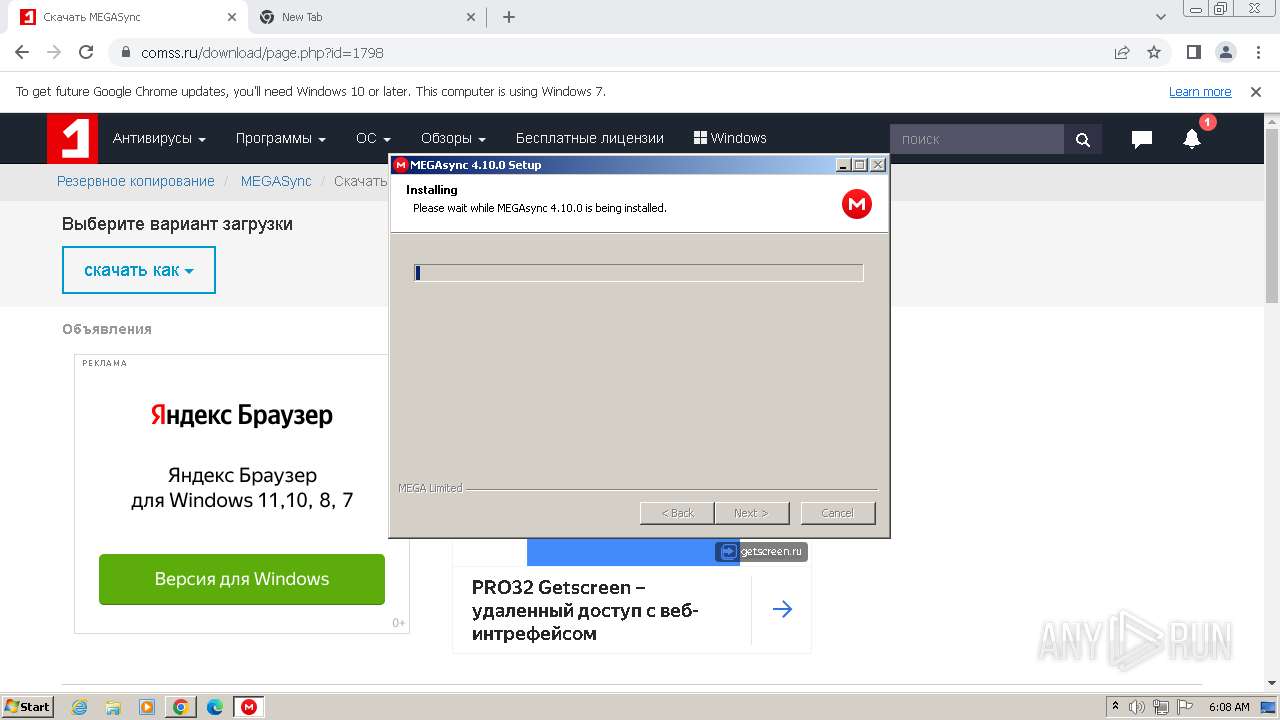This screenshot has width=1280, height=720.
Task: Open MEGASync breadcrumb link
Action: [x=276, y=181]
